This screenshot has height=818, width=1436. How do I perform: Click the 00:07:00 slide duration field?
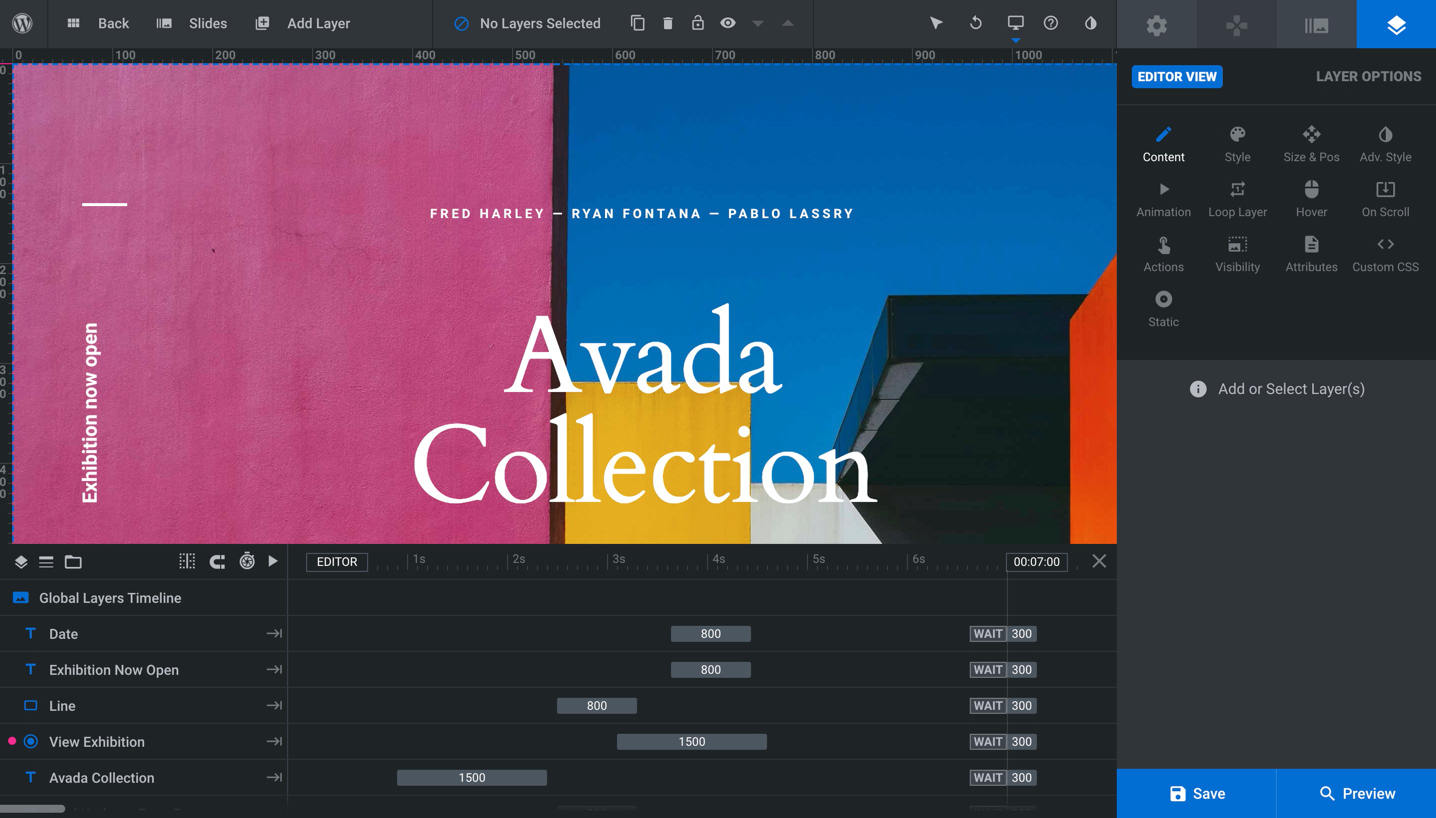coord(1037,562)
